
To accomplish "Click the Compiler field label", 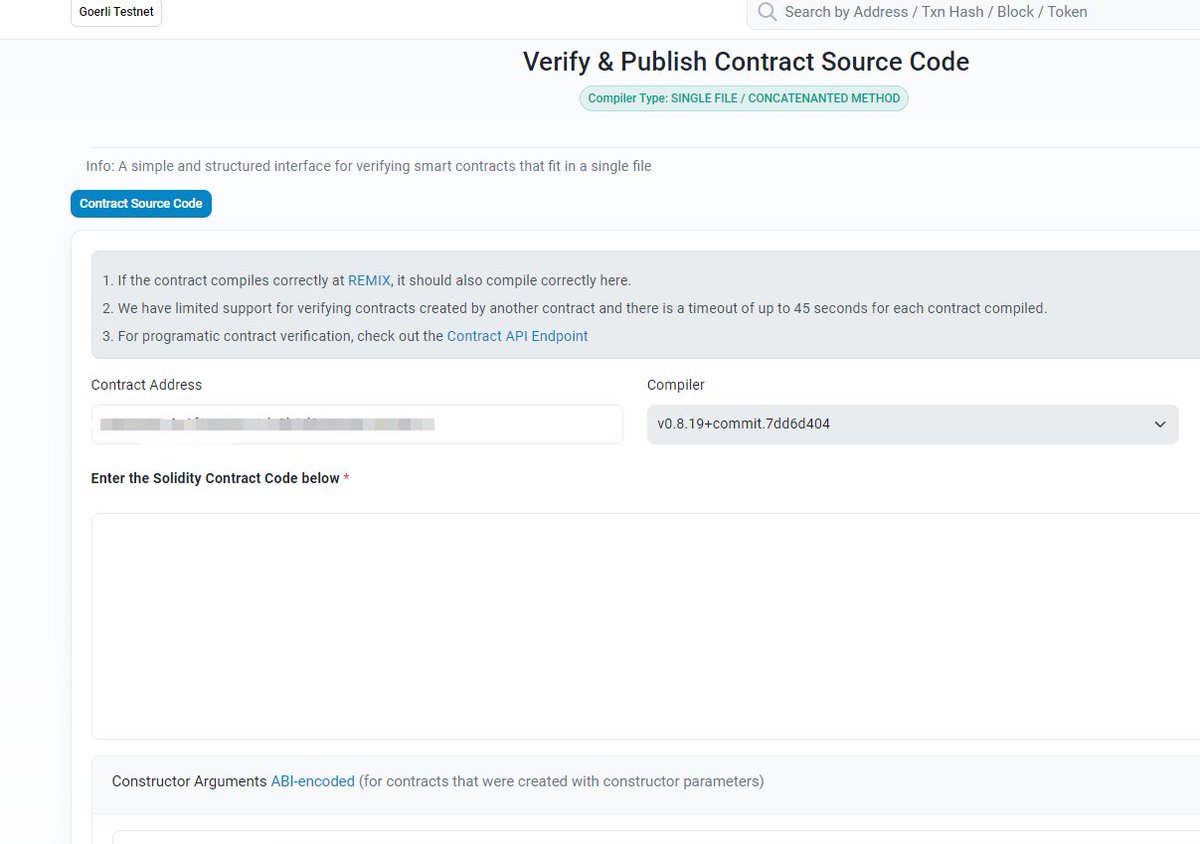I will coord(676,385).
